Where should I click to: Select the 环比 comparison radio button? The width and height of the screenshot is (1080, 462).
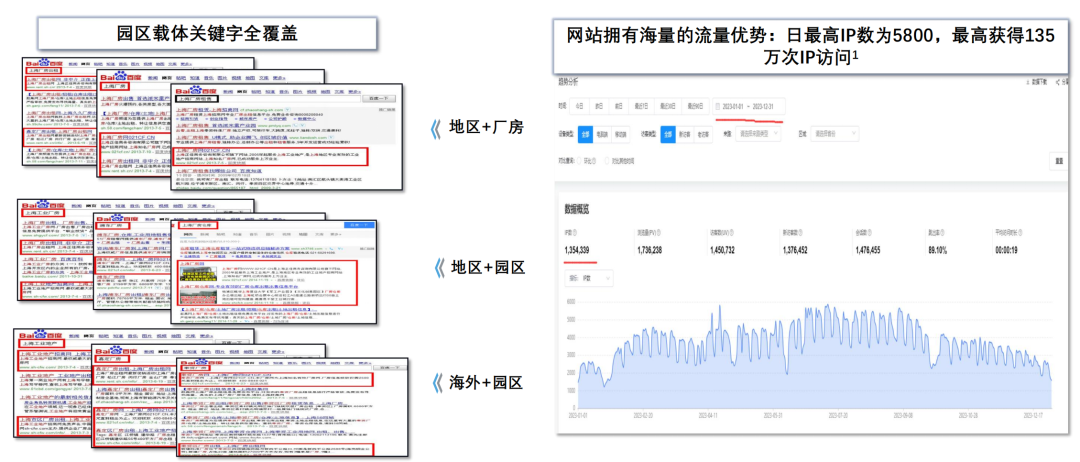point(579,160)
